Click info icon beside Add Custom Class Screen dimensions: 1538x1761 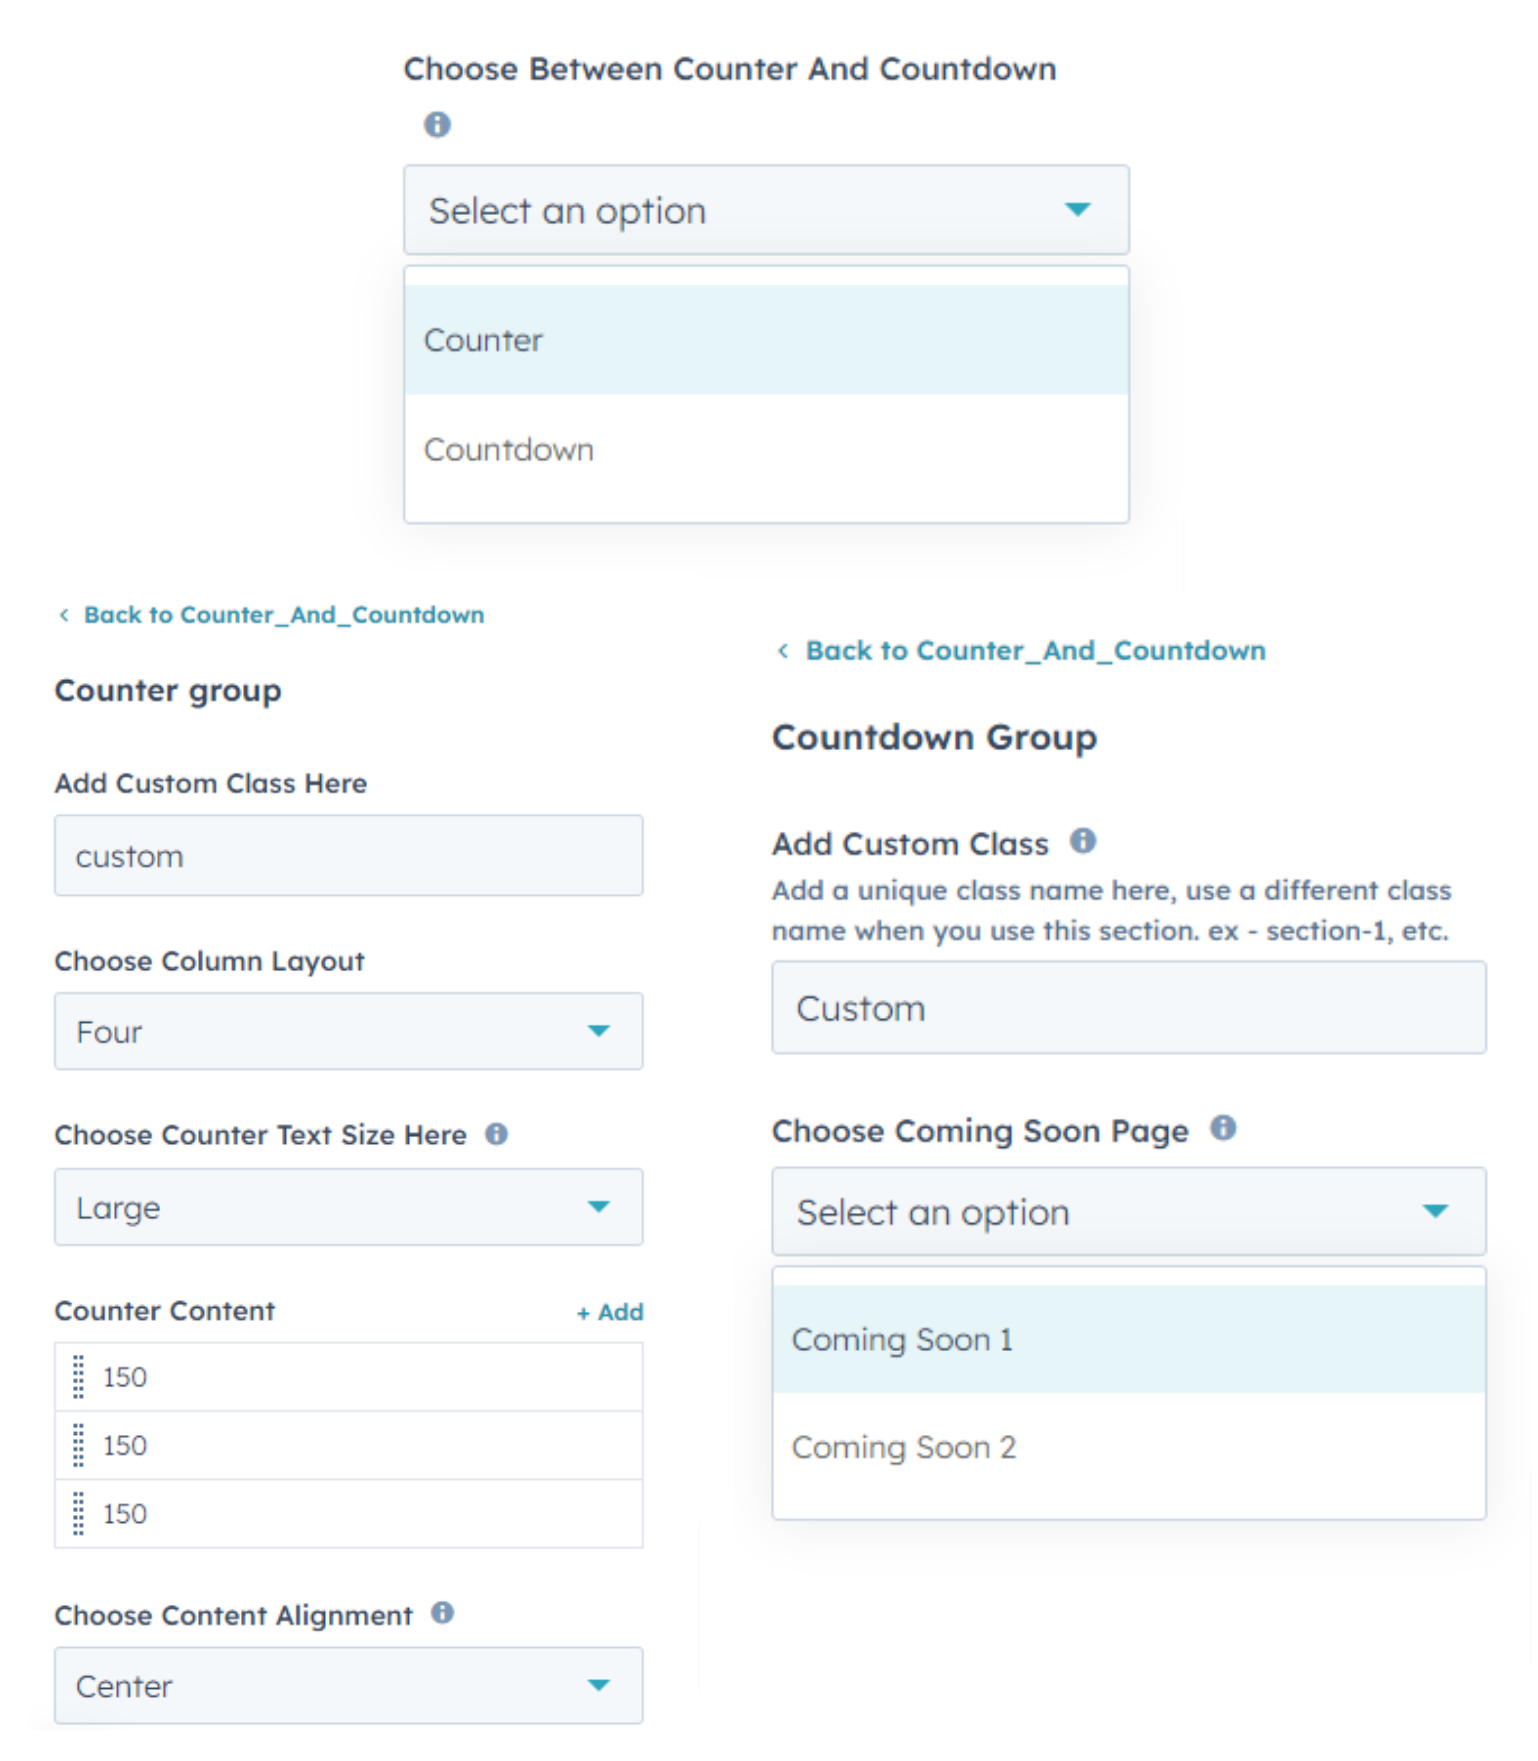coord(1083,841)
